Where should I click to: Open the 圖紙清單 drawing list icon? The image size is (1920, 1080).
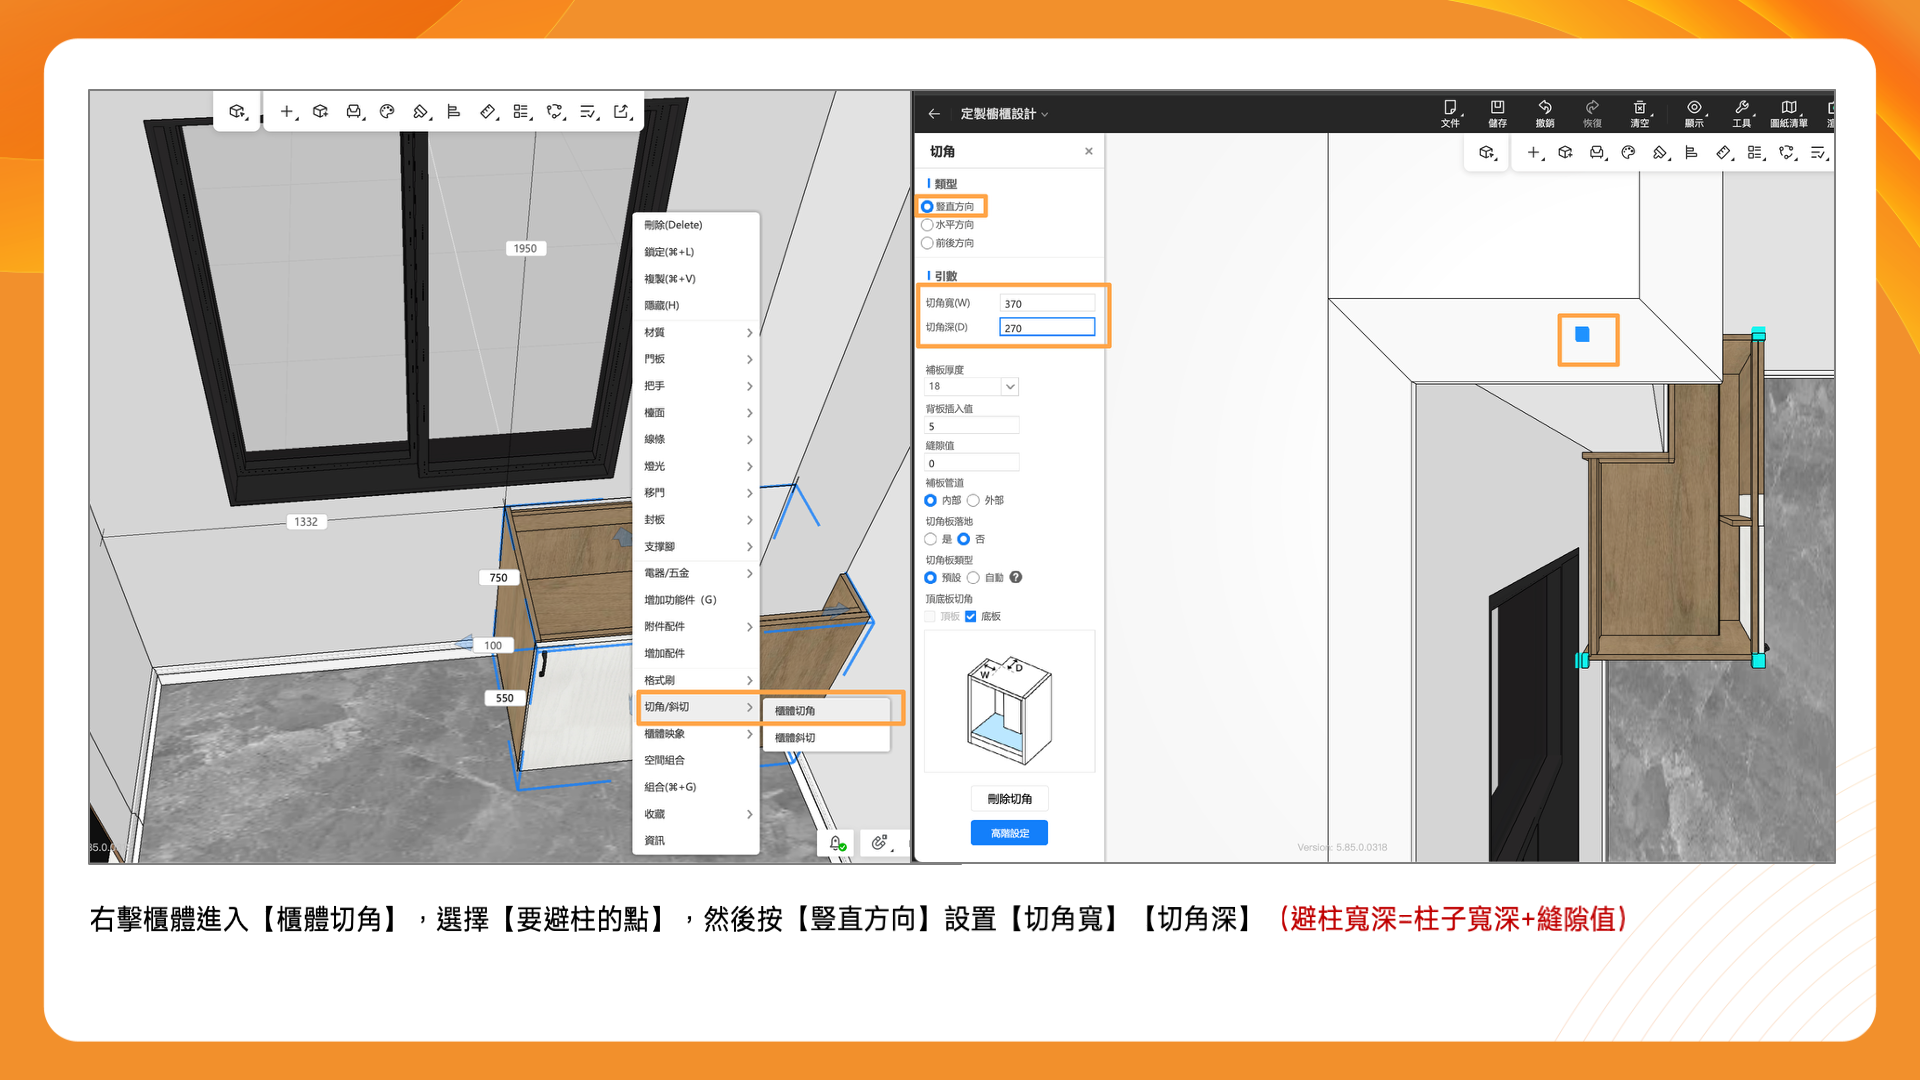pos(1788,108)
